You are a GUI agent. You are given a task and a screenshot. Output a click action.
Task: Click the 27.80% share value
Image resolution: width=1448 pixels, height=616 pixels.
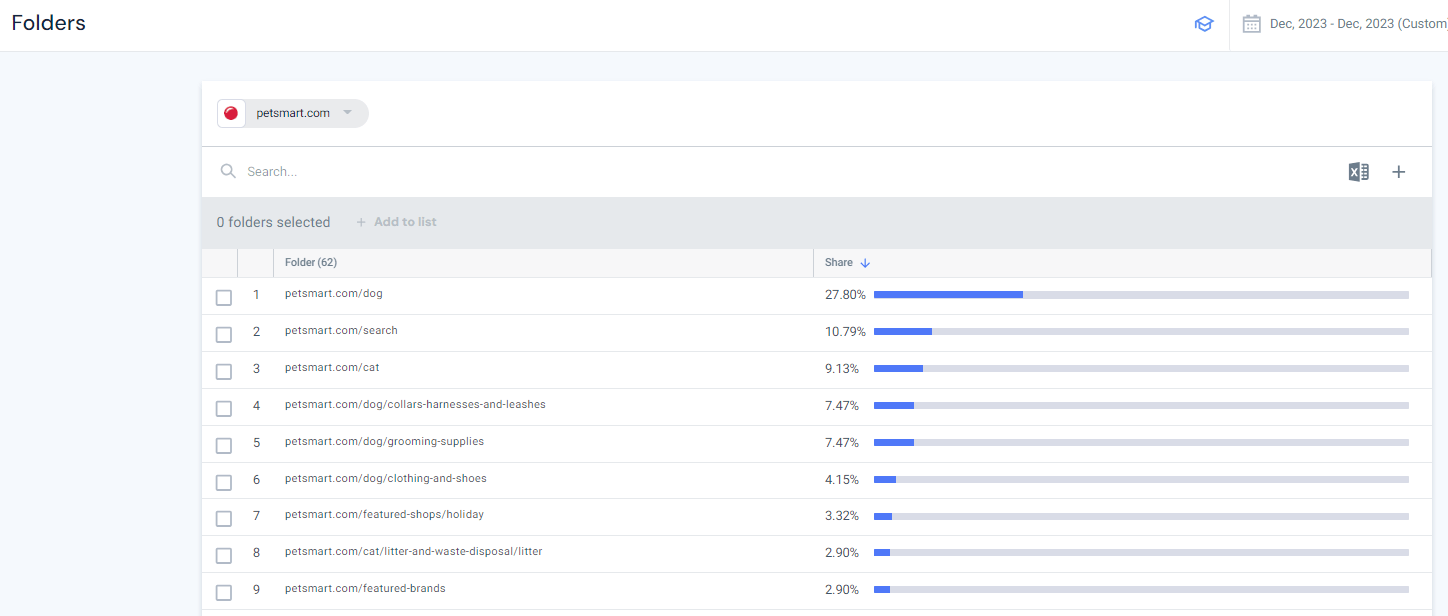coord(845,295)
